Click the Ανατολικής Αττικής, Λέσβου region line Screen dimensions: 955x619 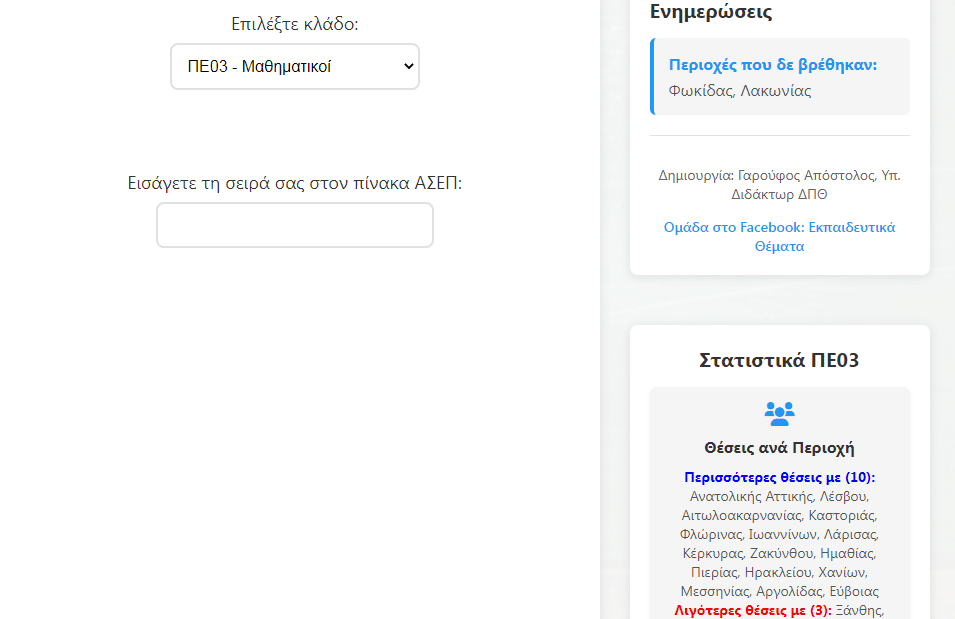pyautogui.click(x=779, y=496)
